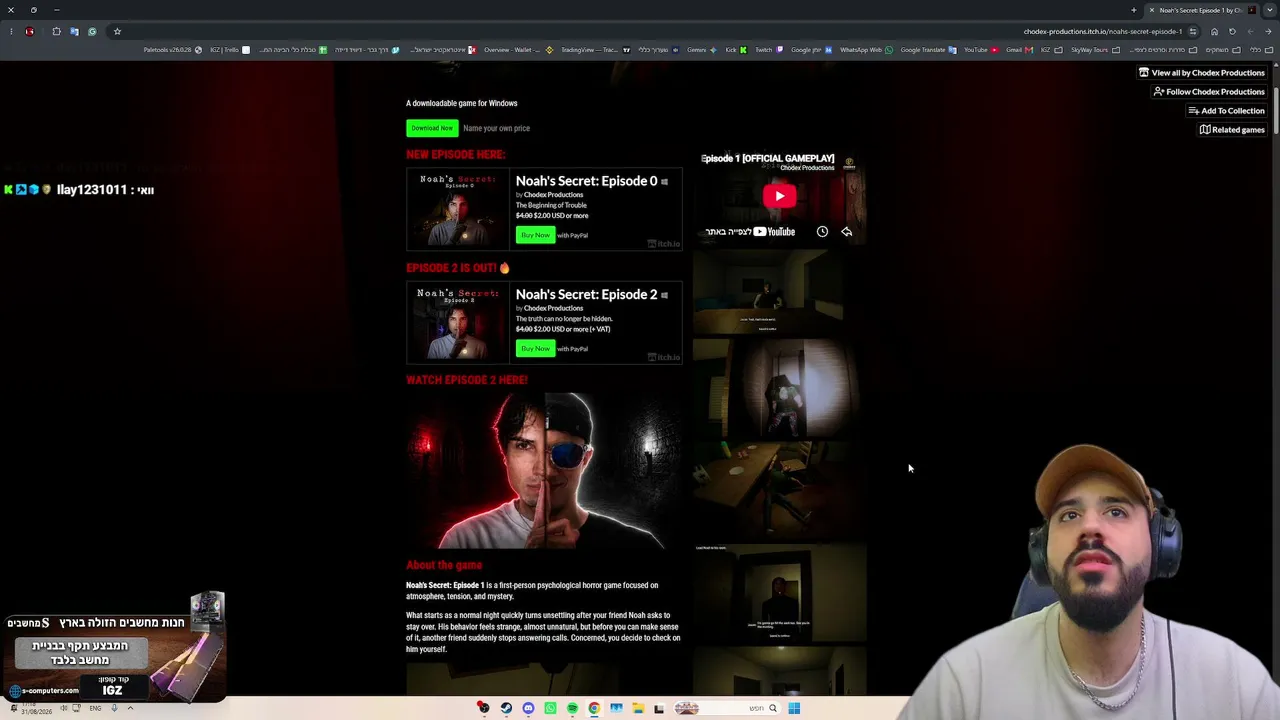Open the video on YouTube via logo

point(775,232)
